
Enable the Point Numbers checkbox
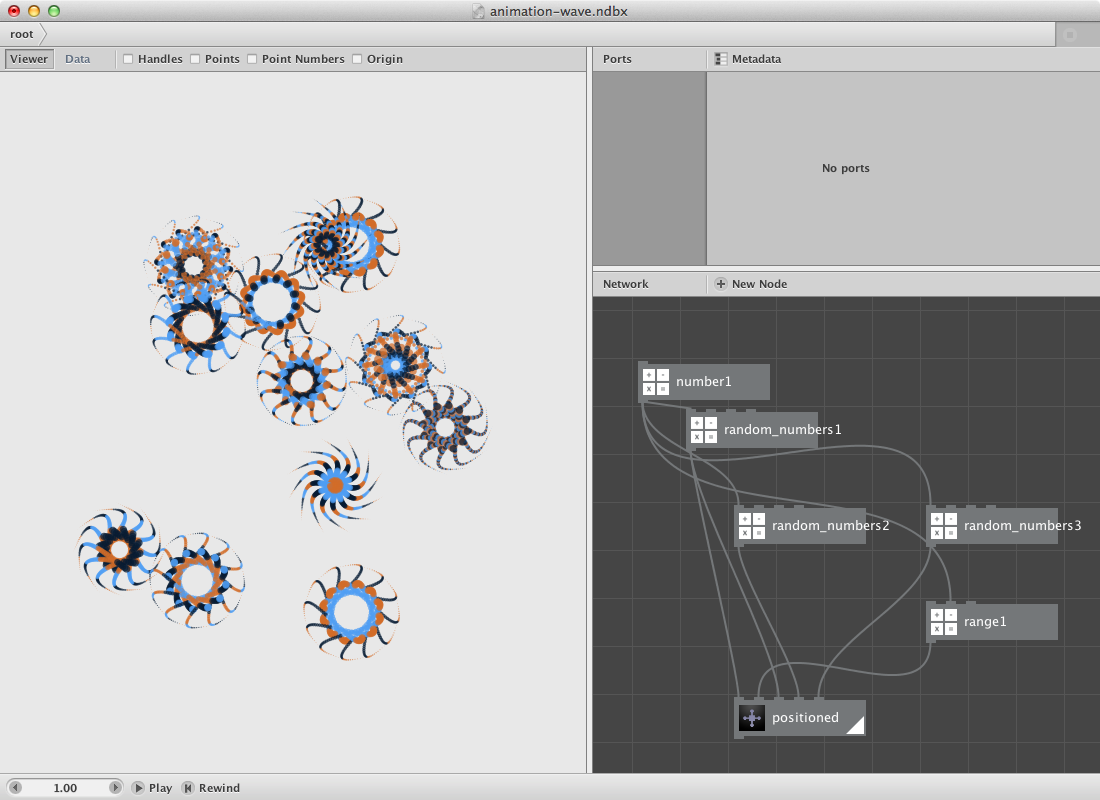pyautogui.click(x=252, y=59)
